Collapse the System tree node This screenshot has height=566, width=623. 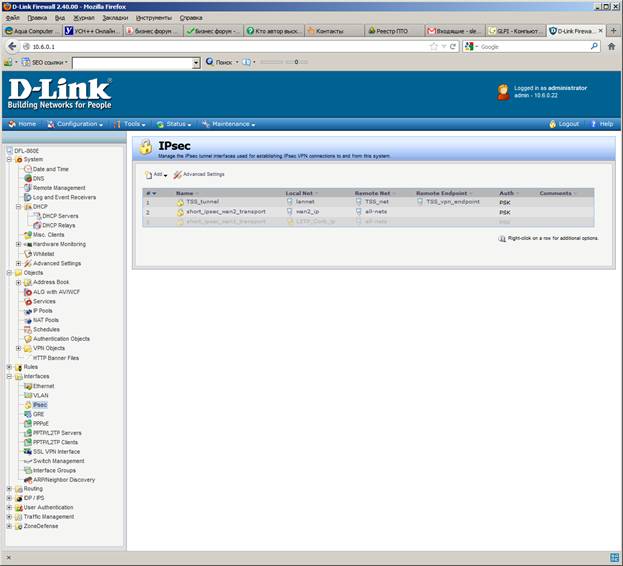pyautogui.click(x=9, y=160)
